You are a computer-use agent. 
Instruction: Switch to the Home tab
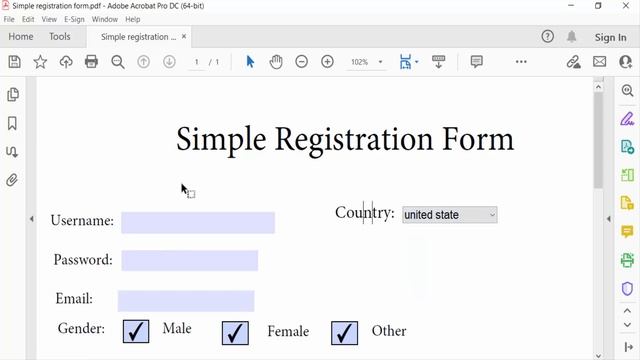[21, 37]
